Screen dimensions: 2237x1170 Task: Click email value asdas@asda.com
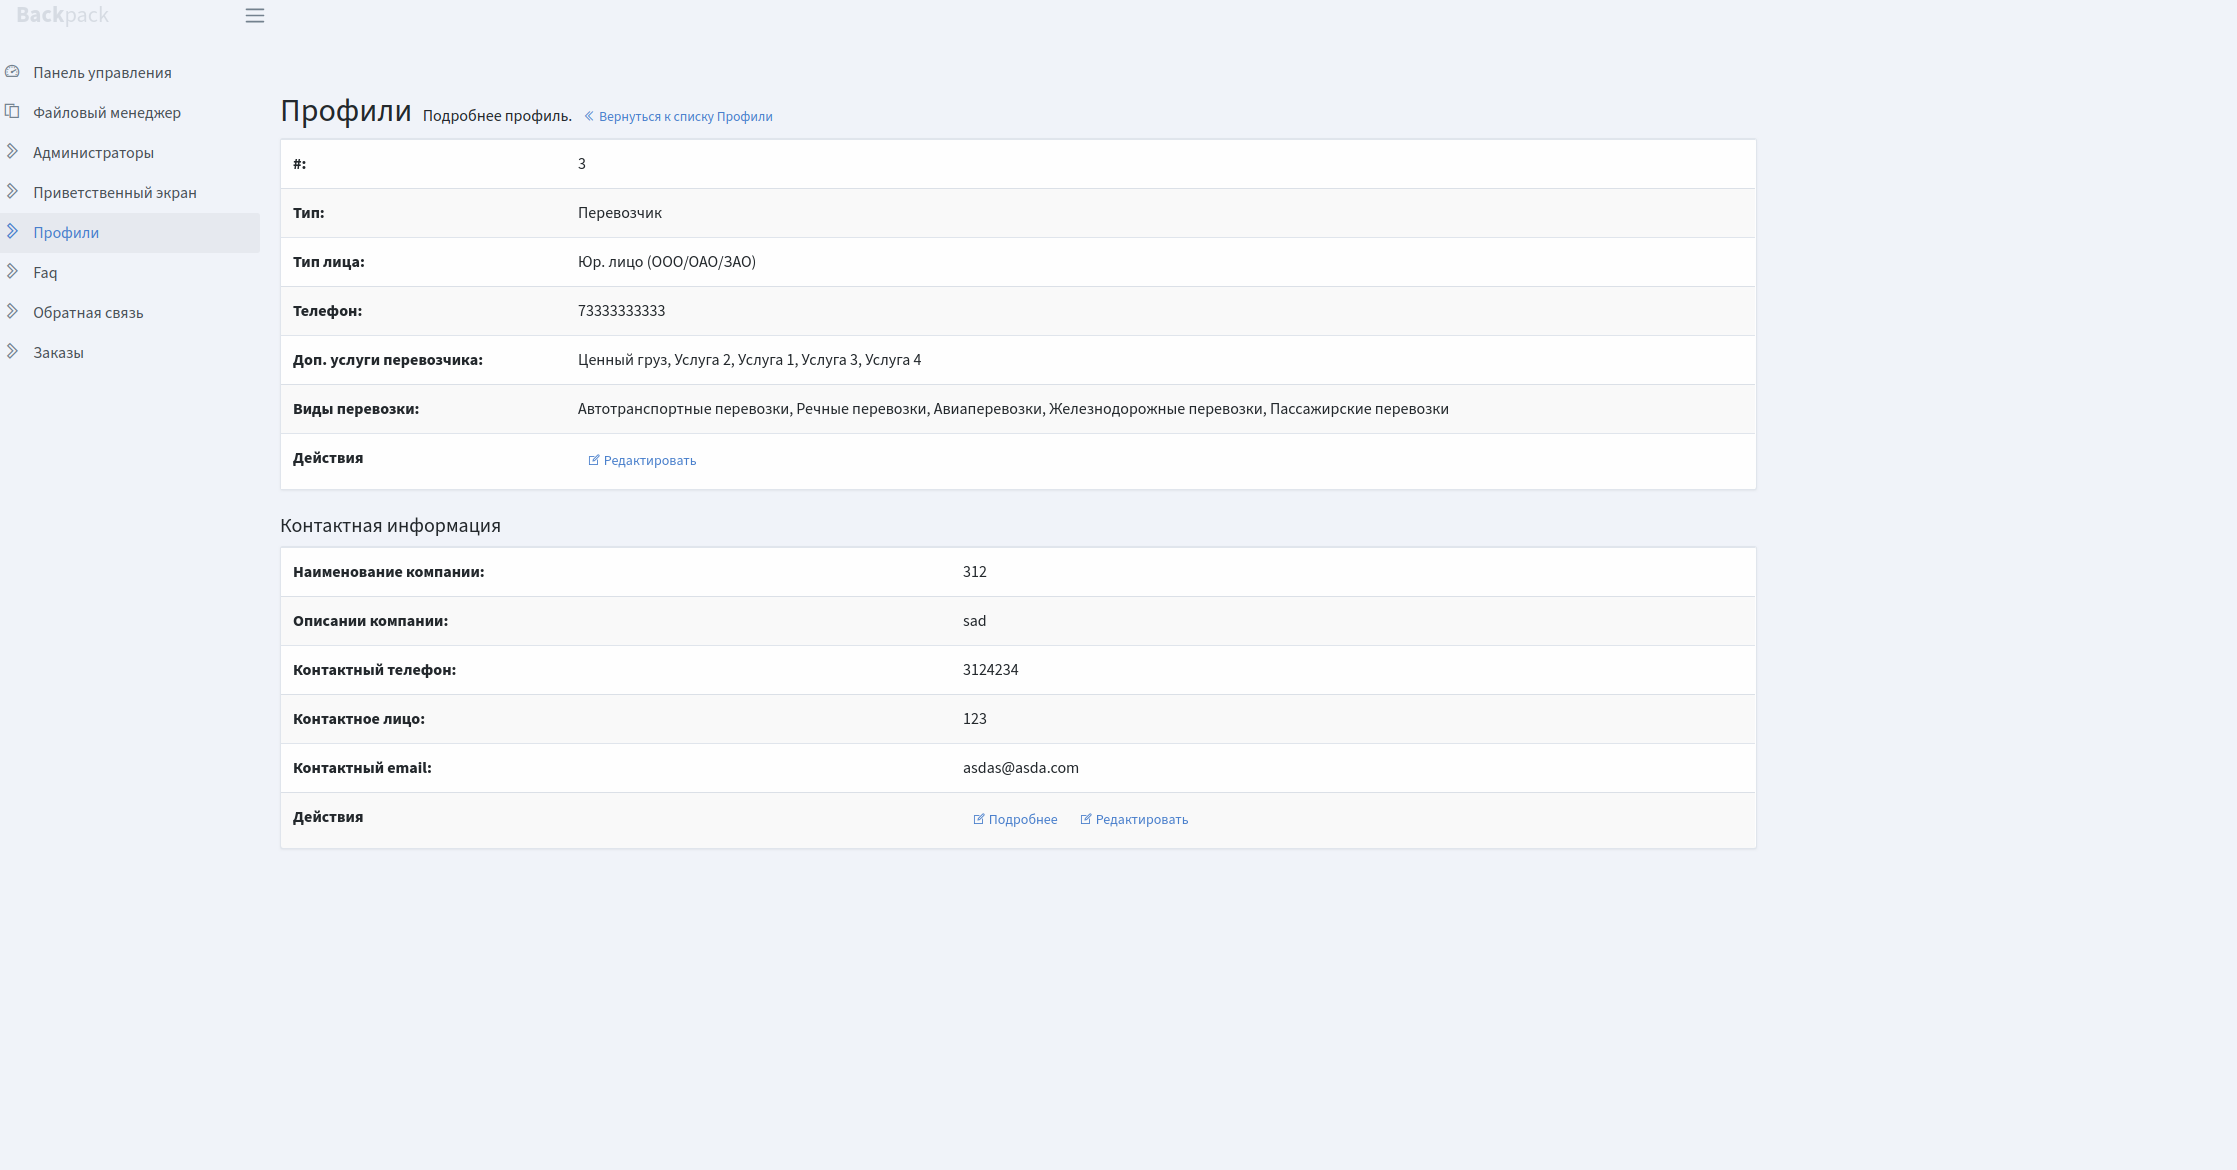1020,768
